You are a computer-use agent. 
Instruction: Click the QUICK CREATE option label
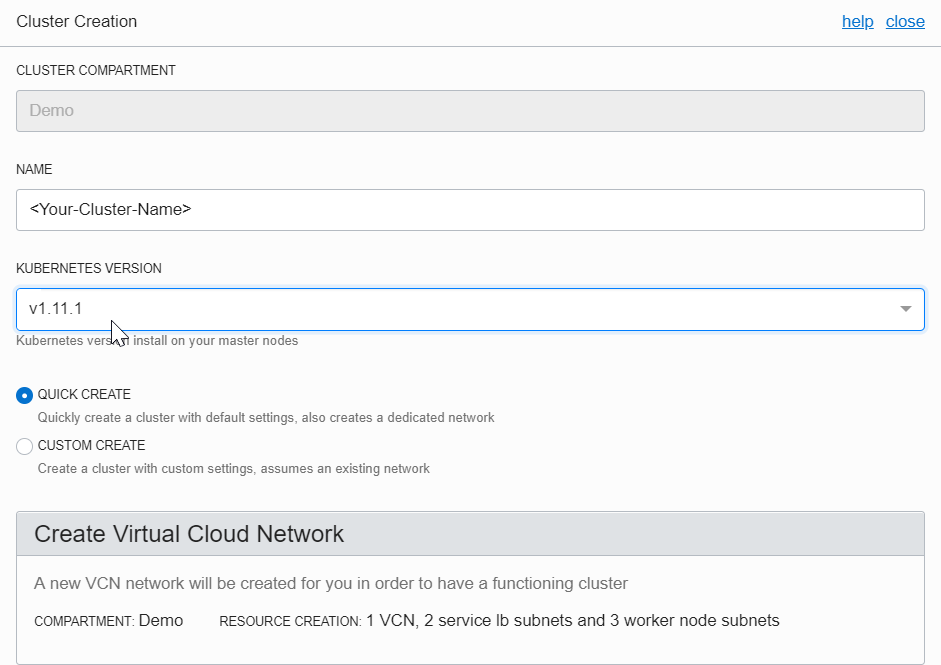point(84,395)
